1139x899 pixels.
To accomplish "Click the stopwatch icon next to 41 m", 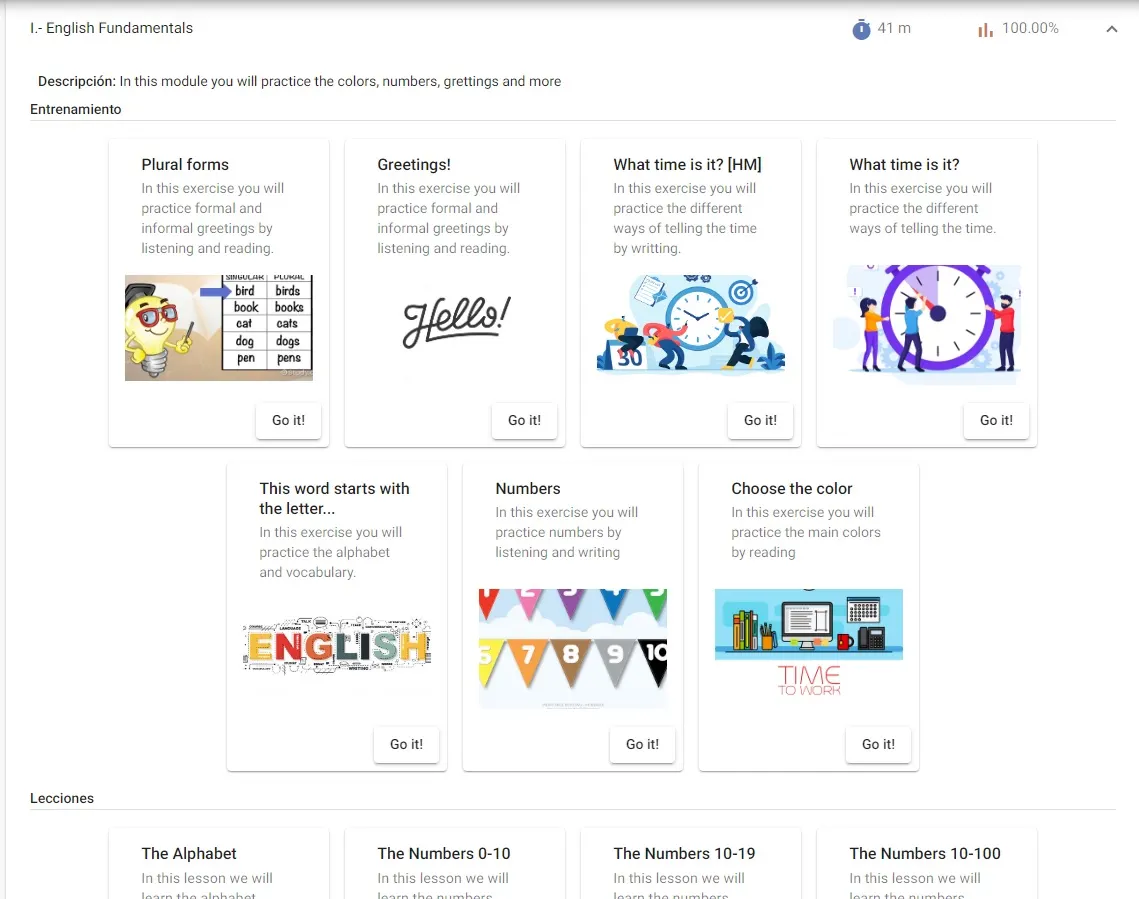I will 861,29.
